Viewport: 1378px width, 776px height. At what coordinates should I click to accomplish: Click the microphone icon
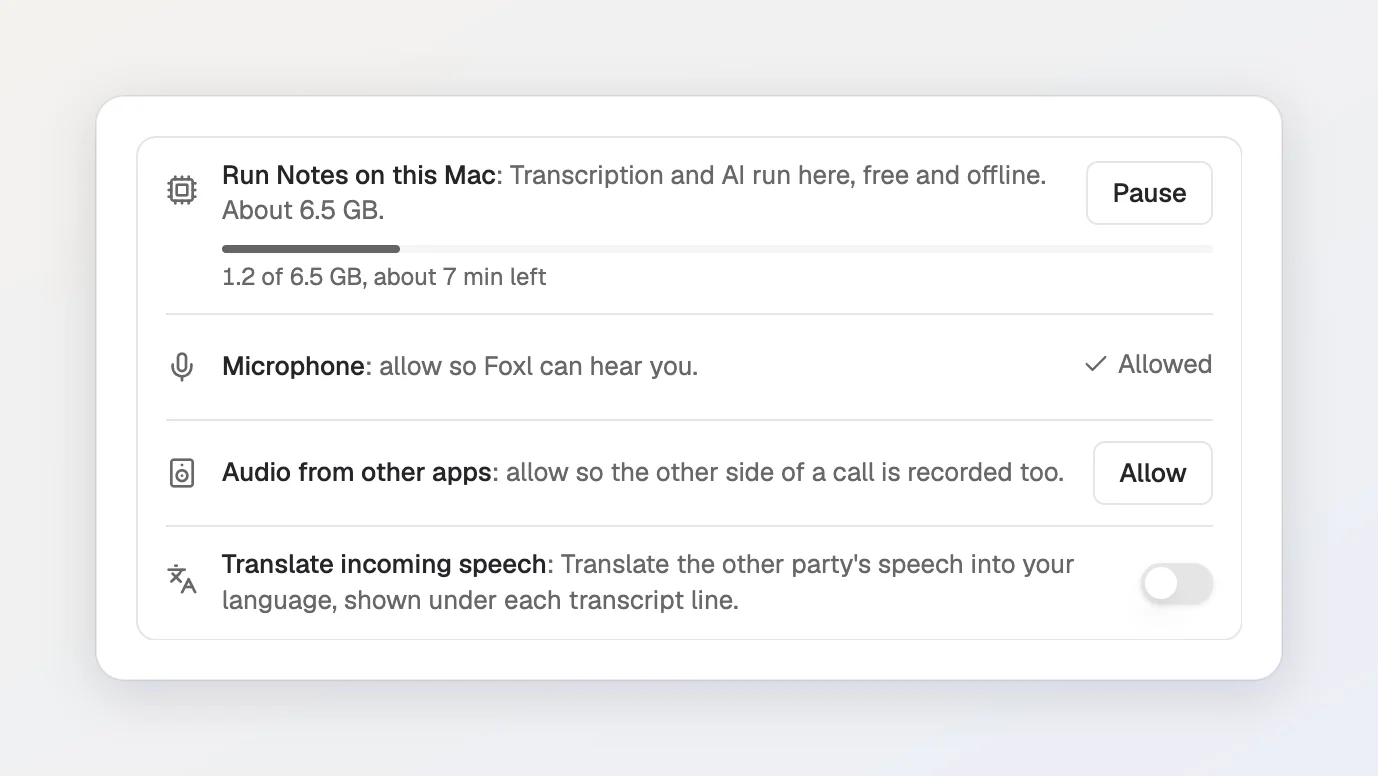(x=181, y=367)
